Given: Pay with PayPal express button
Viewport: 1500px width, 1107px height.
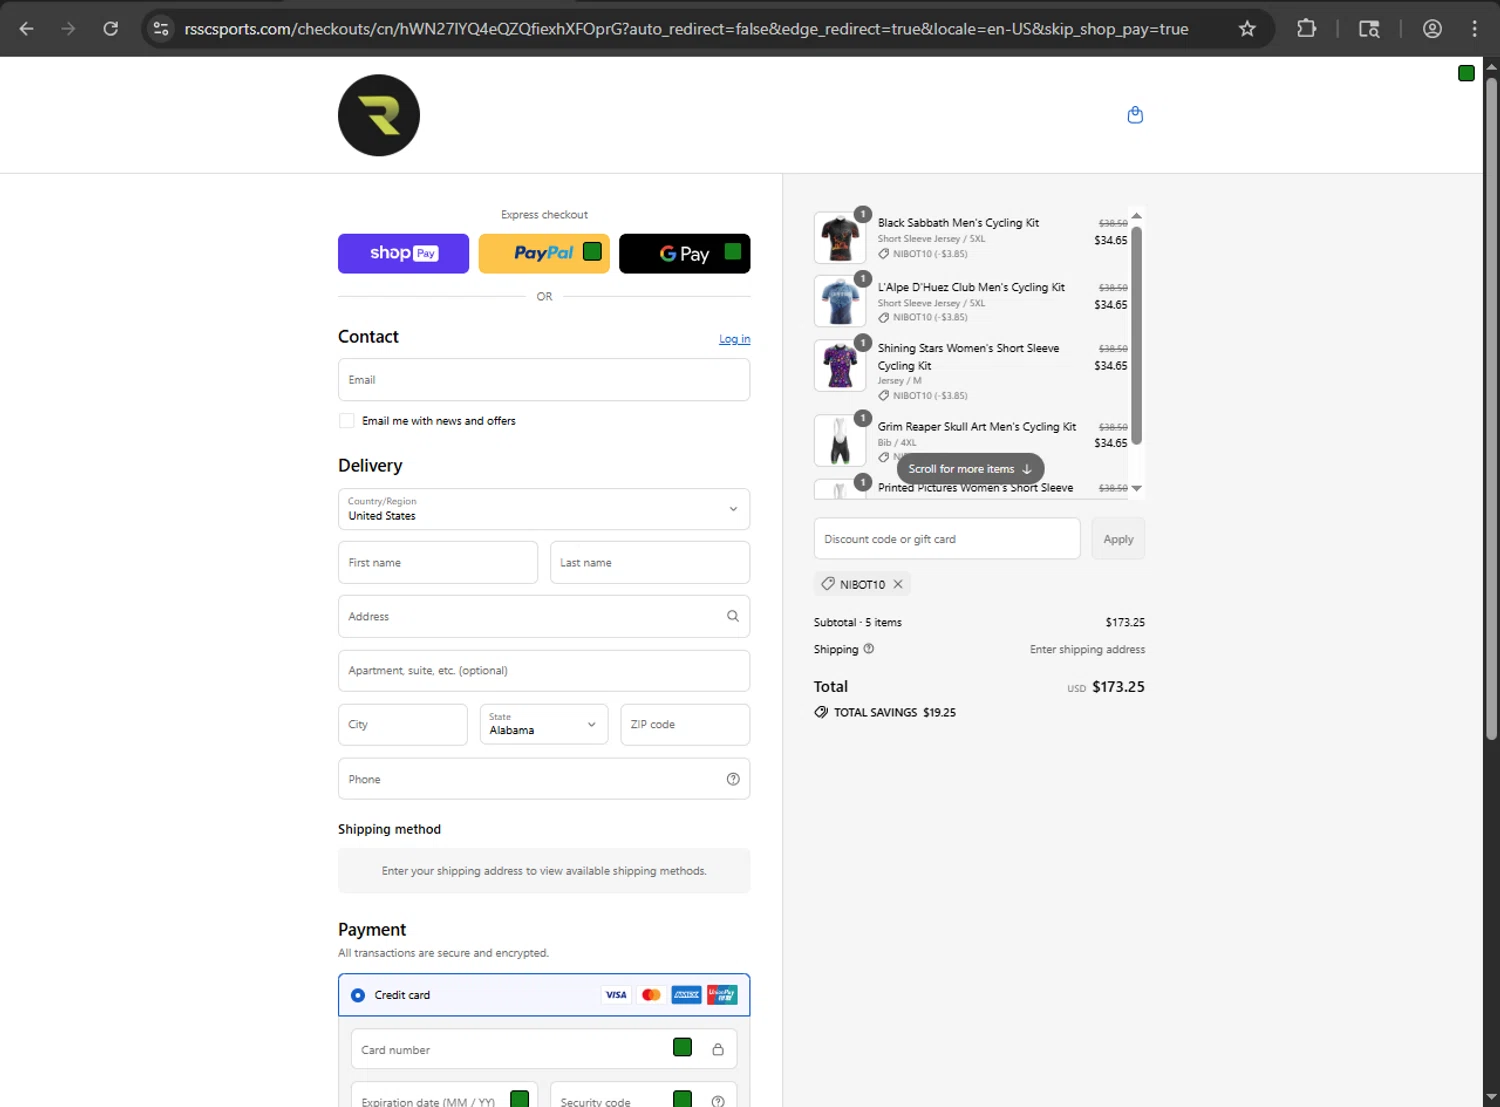Looking at the screenshot, I should [x=544, y=253].
